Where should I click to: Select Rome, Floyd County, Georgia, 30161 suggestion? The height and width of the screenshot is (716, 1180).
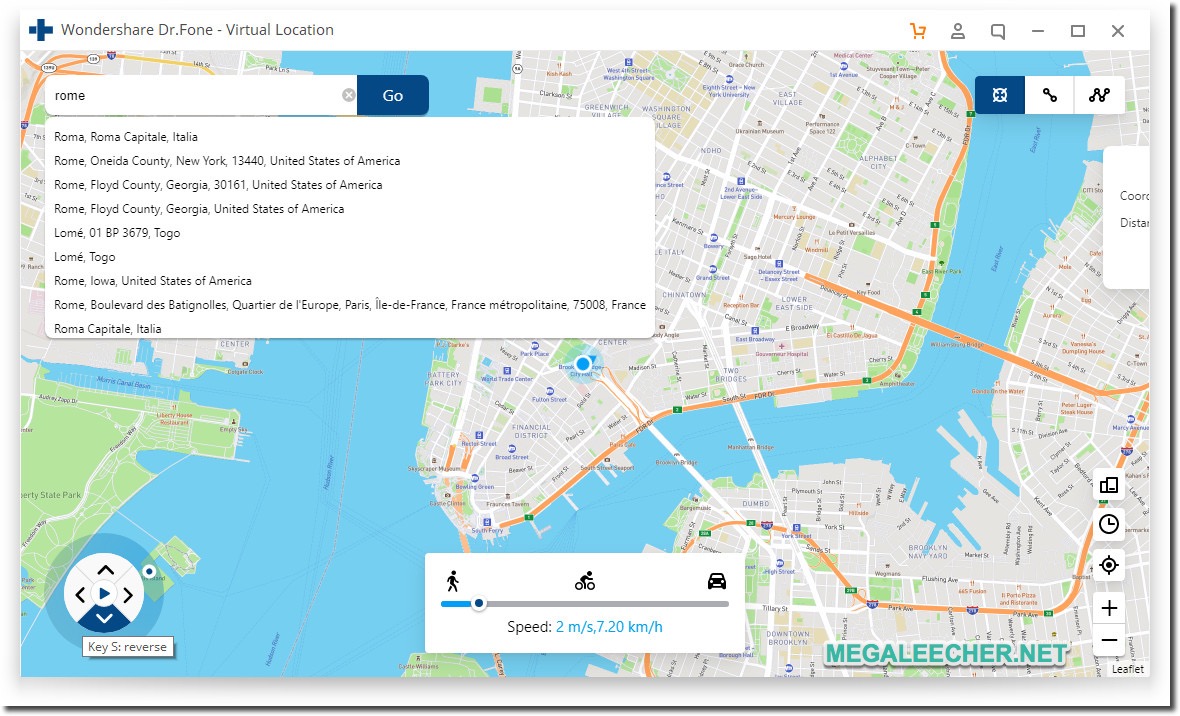350,185
